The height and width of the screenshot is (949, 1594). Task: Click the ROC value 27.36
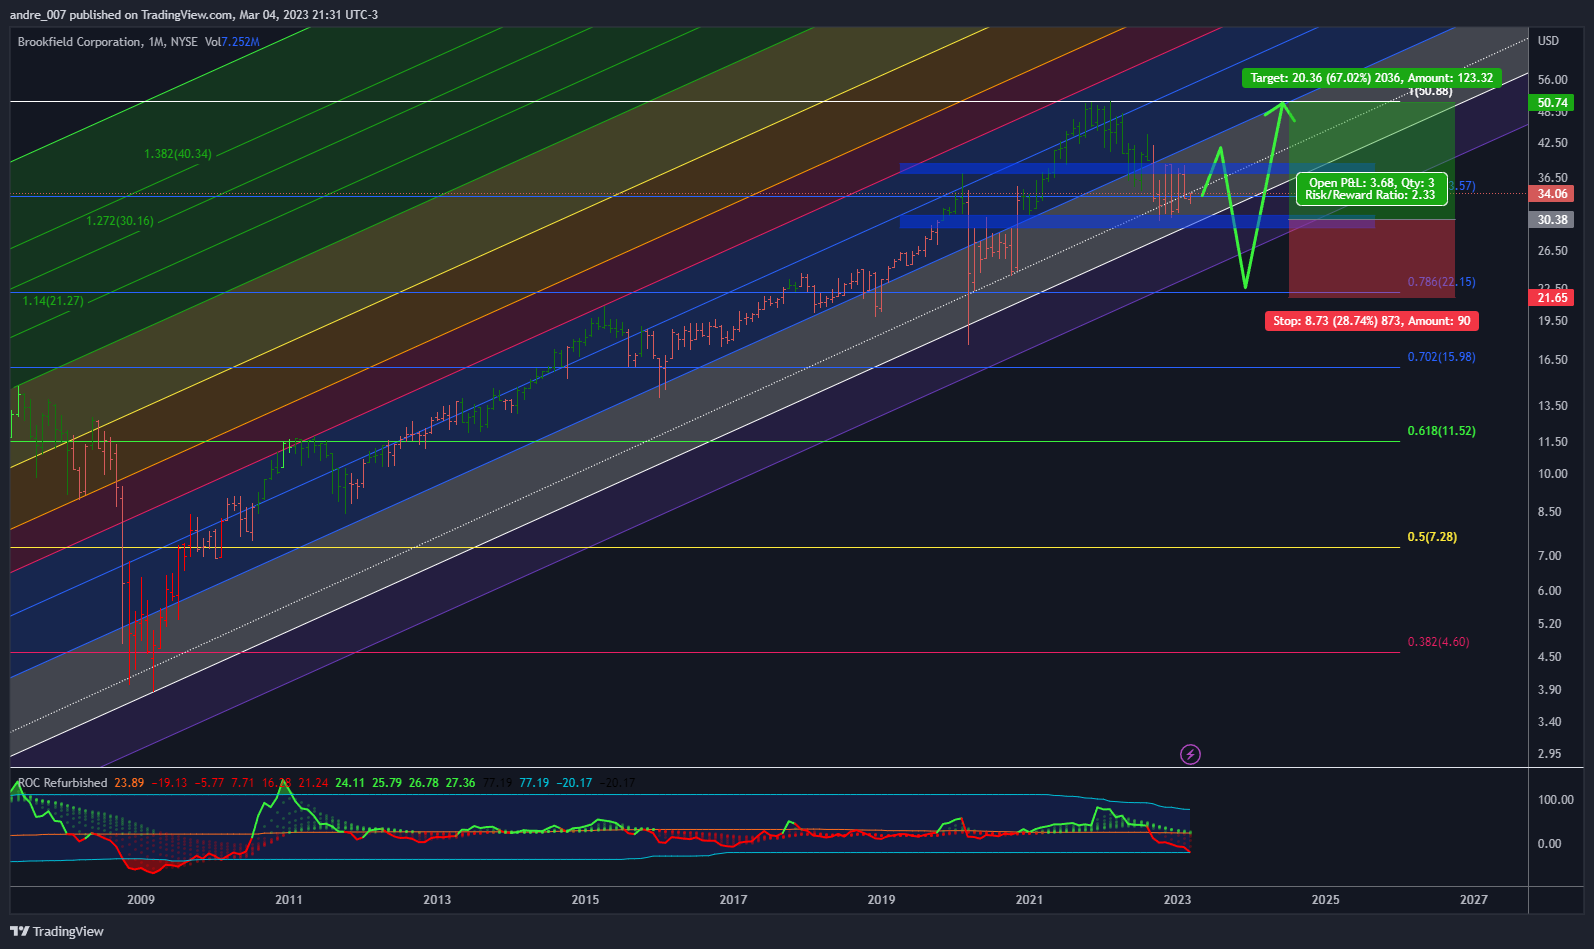[461, 783]
